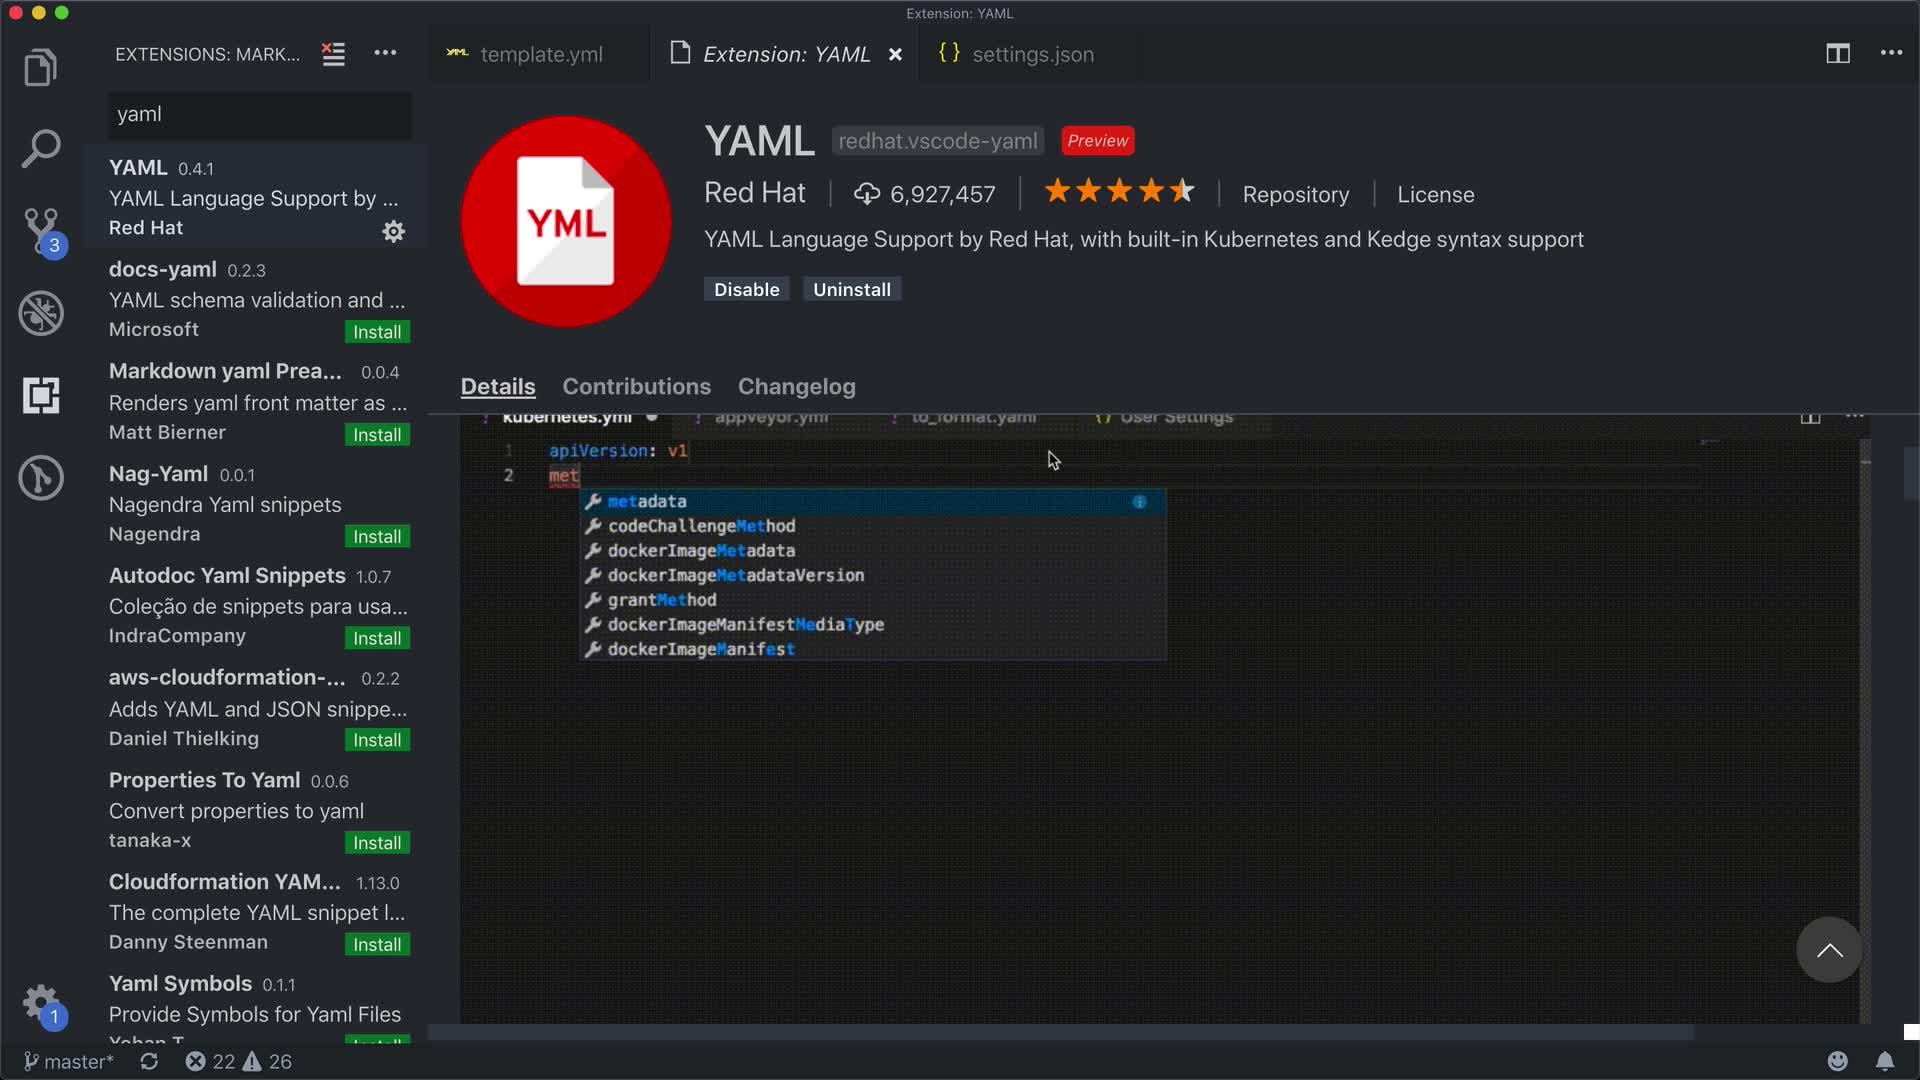Image resolution: width=1920 pixels, height=1080 pixels.
Task: Install the docs-yaml extension
Action: (x=377, y=332)
